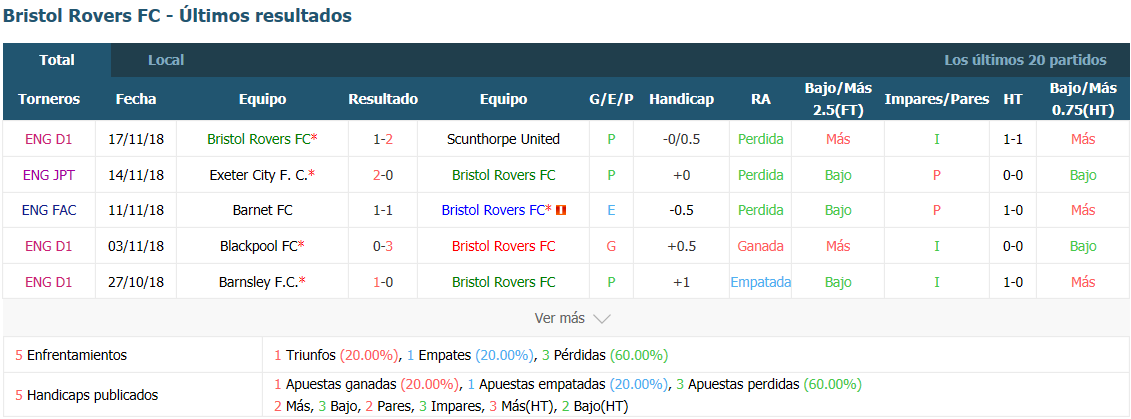Image resolution: width=1131 pixels, height=419 pixels.
Task: Open the Scunthorpe United team link
Action: [x=503, y=139]
